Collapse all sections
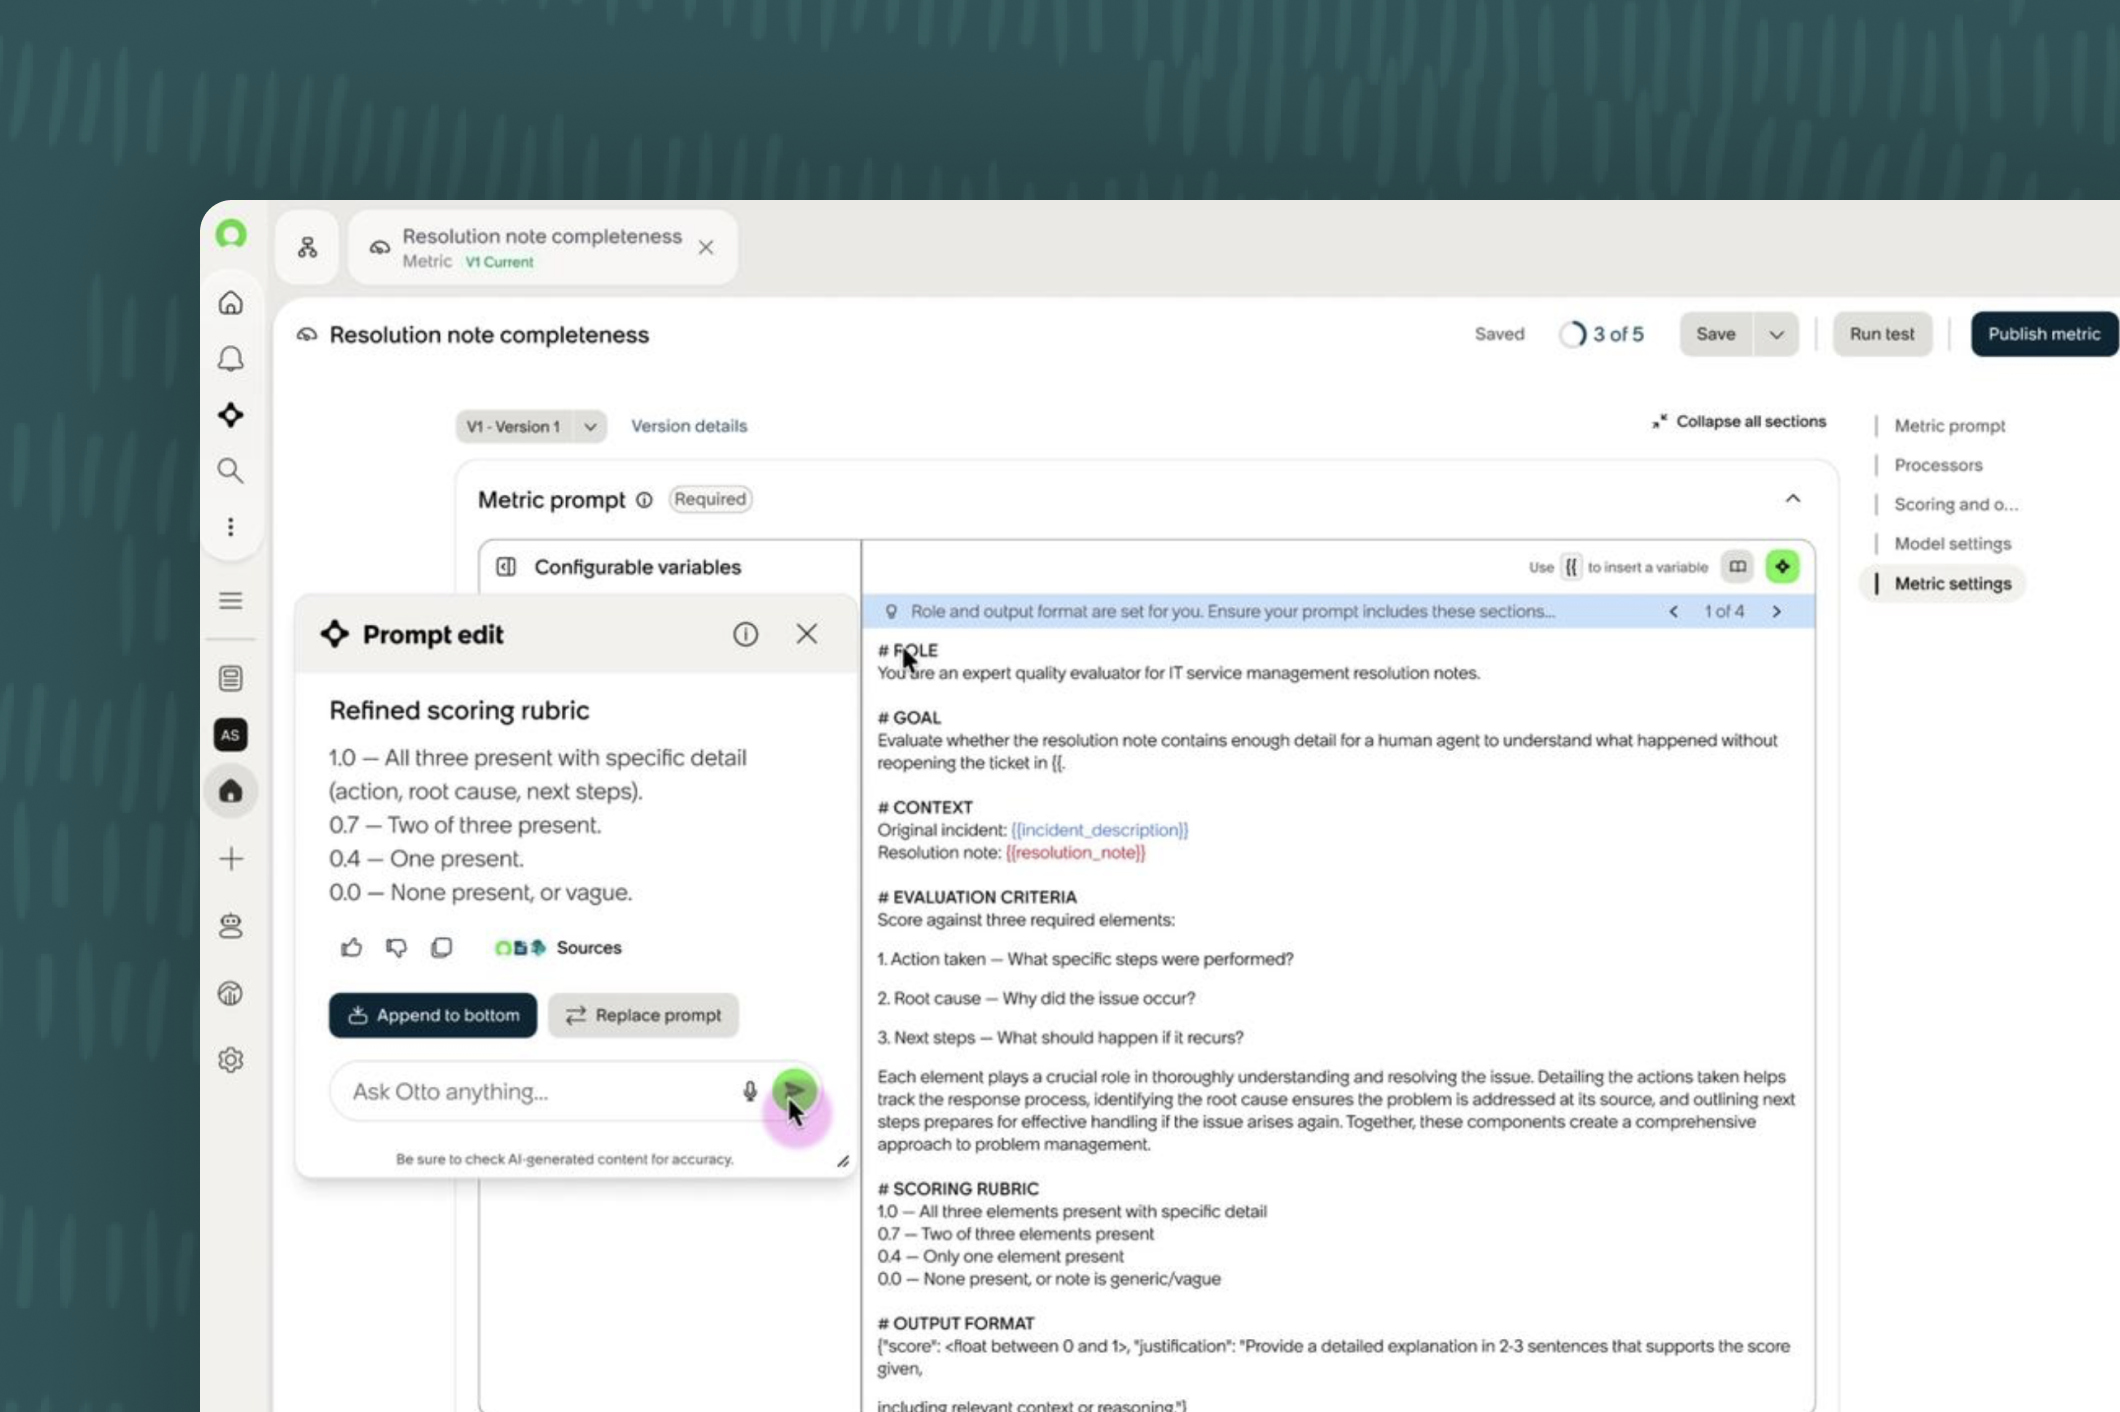The height and width of the screenshot is (1412, 2120). 1739,421
